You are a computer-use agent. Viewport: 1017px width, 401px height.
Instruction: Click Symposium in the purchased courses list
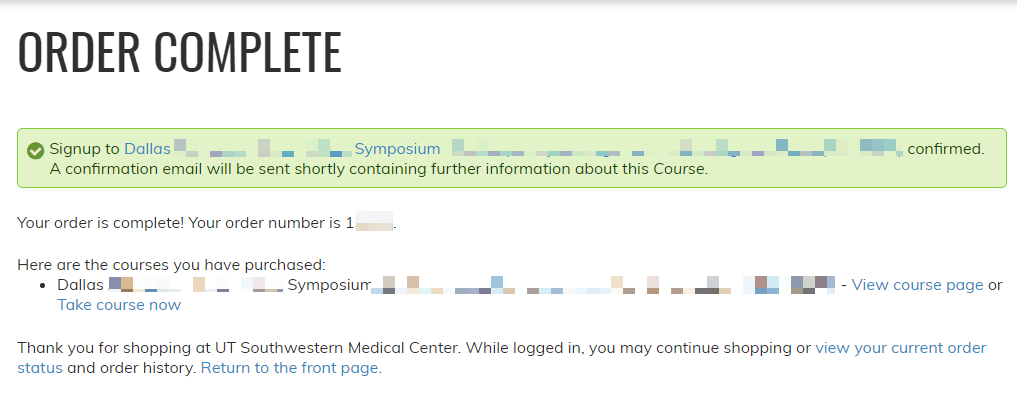[329, 285]
